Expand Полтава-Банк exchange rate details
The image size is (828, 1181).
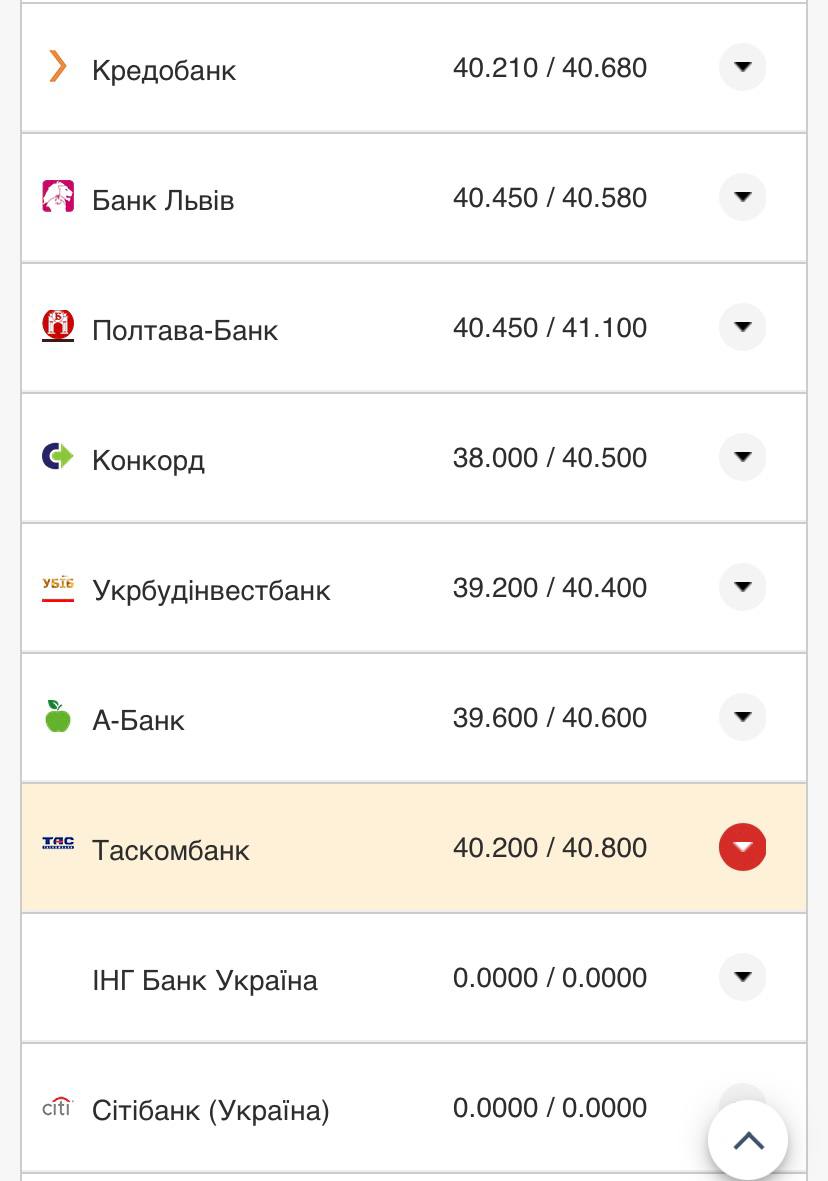(x=742, y=327)
